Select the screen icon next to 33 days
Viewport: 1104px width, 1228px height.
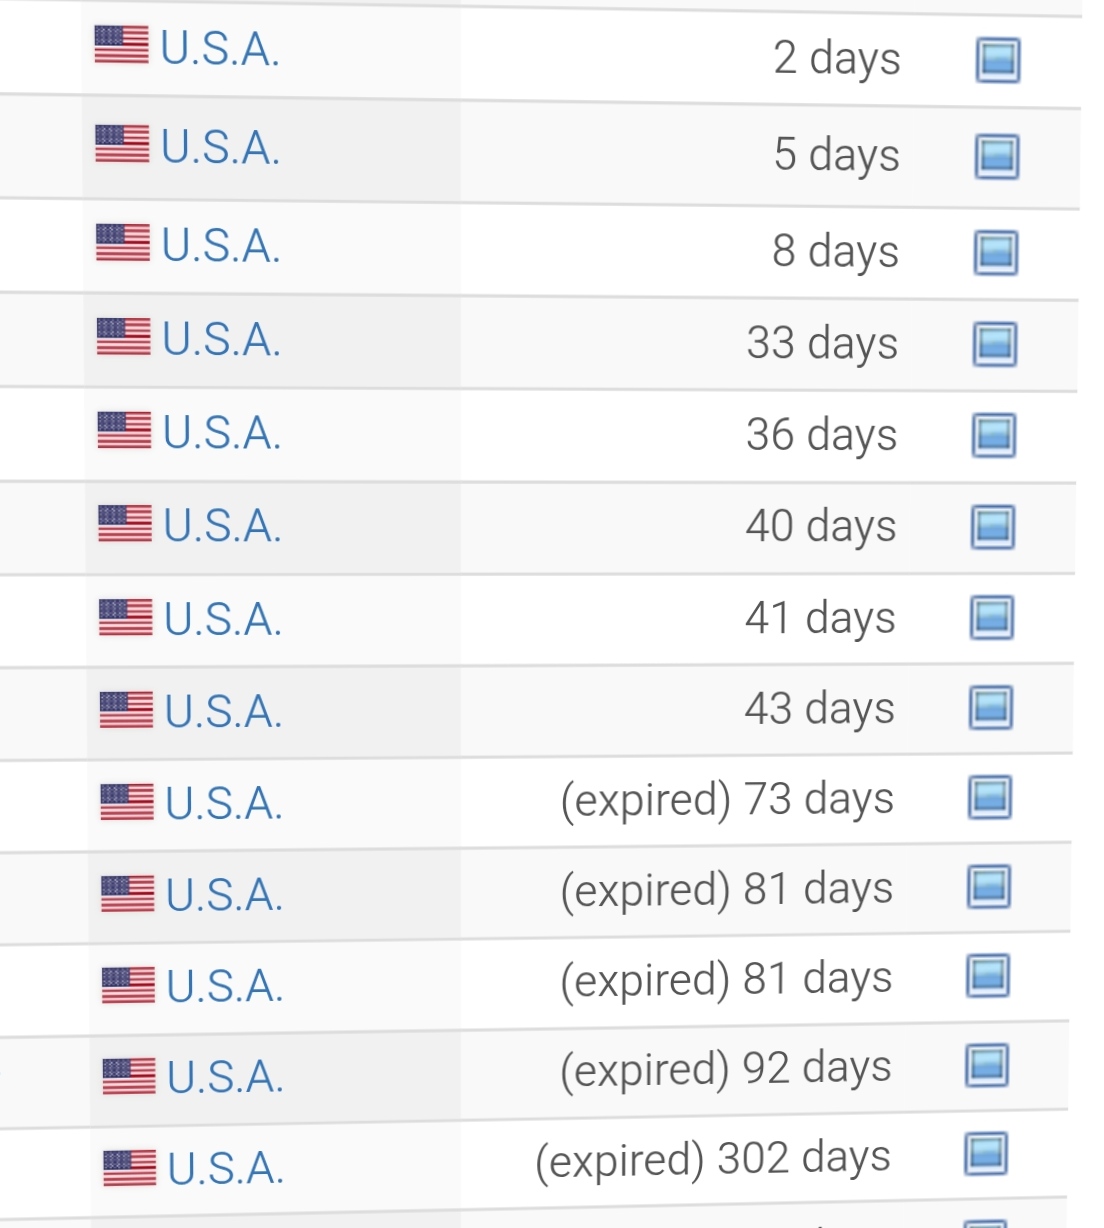(x=994, y=345)
